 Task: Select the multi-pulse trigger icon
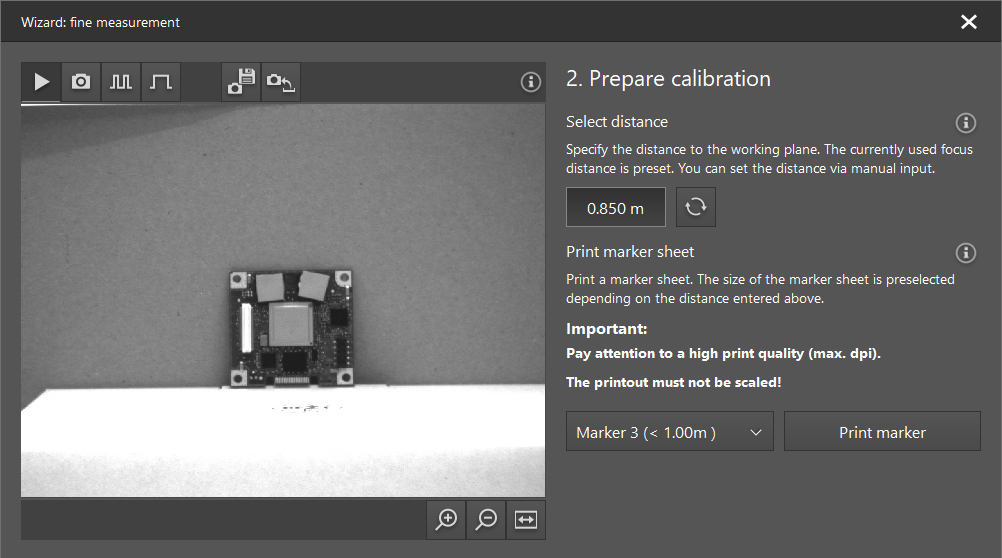(121, 82)
